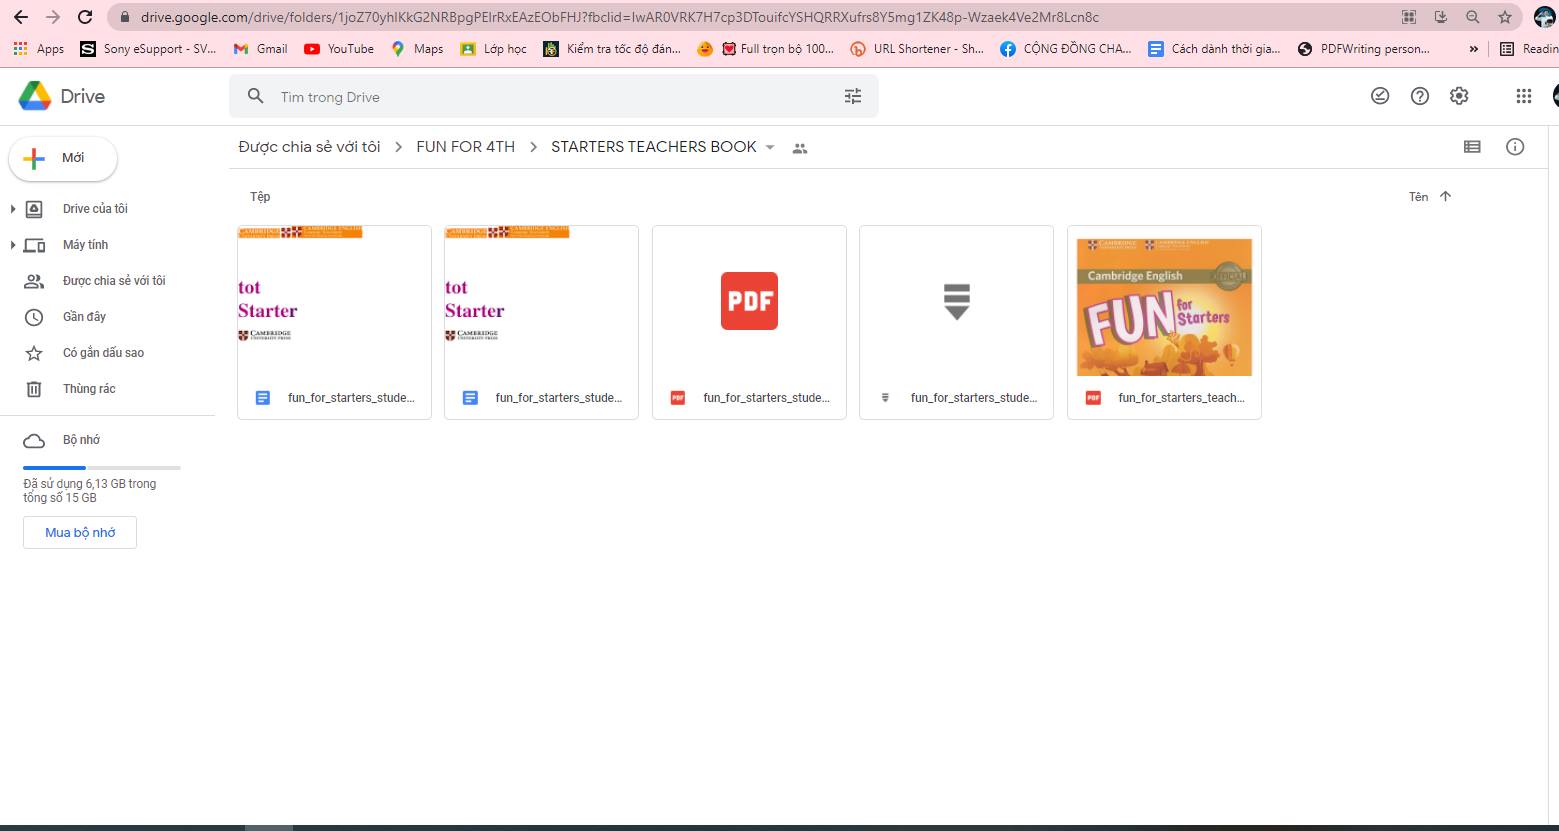Open Được chia sẻ với tôi in the sidebar
This screenshot has height=831, width=1559.
point(113,281)
